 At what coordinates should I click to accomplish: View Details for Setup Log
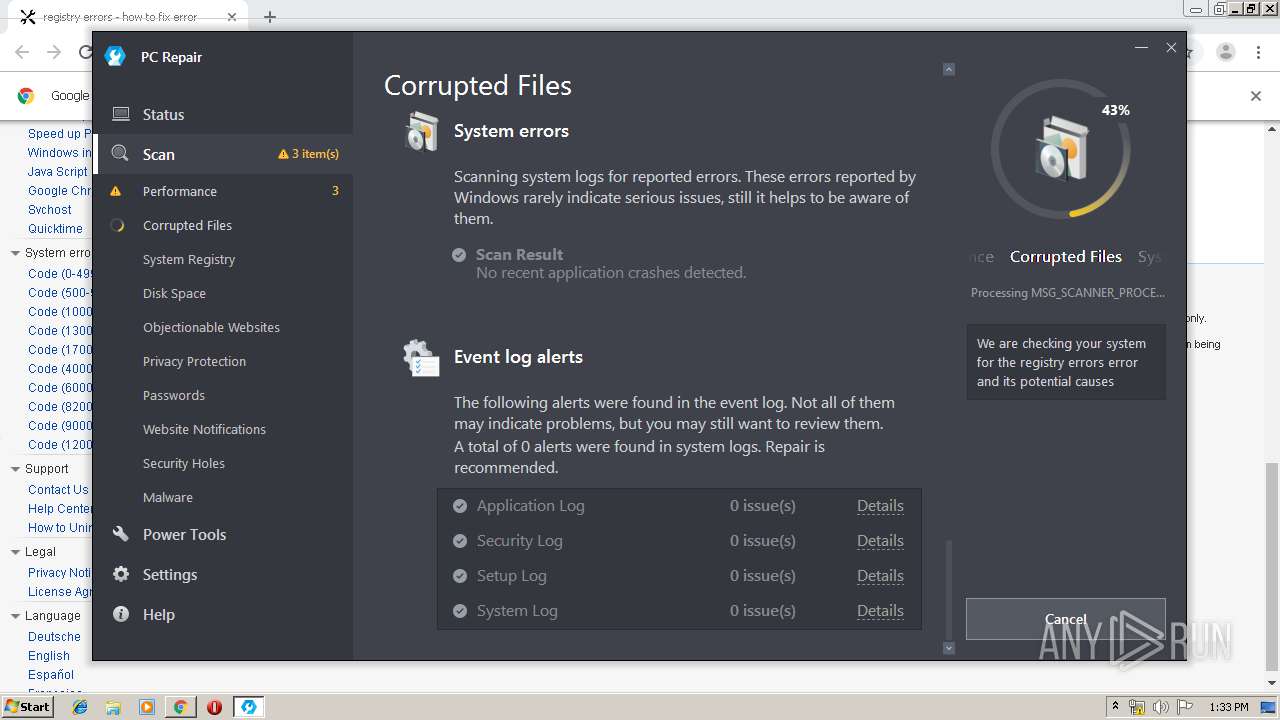[x=880, y=576]
